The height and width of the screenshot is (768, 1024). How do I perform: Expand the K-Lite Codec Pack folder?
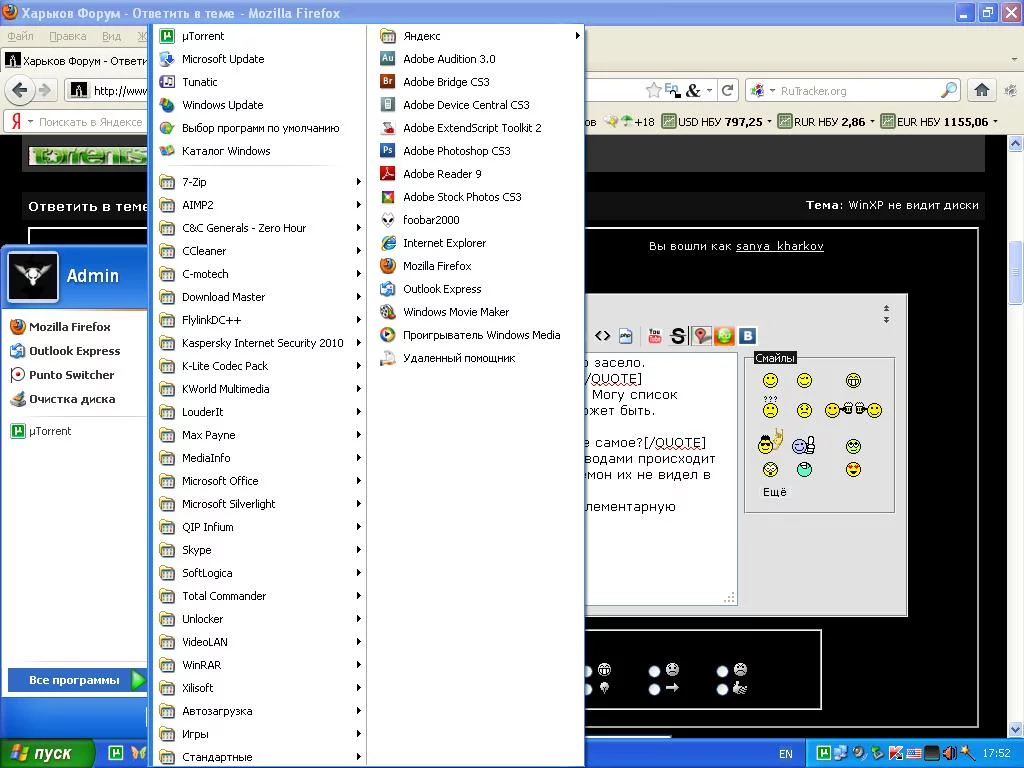coord(259,366)
